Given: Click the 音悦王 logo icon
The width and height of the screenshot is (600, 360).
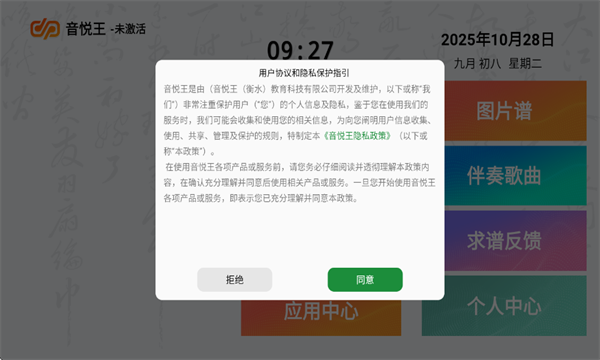Looking at the screenshot, I should 45,29.
